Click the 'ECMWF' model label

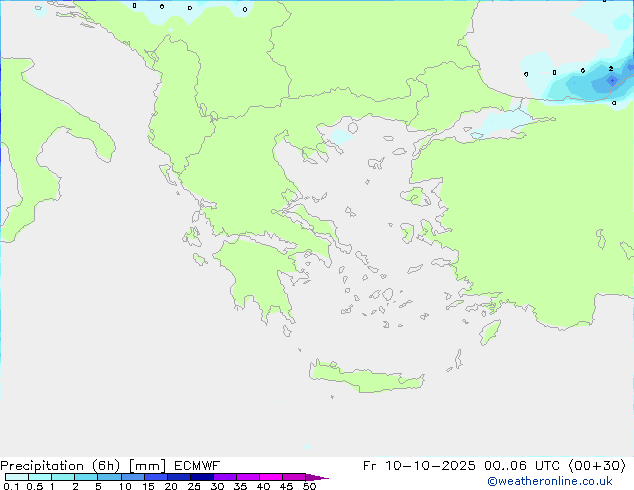click(x=197, y=466)
